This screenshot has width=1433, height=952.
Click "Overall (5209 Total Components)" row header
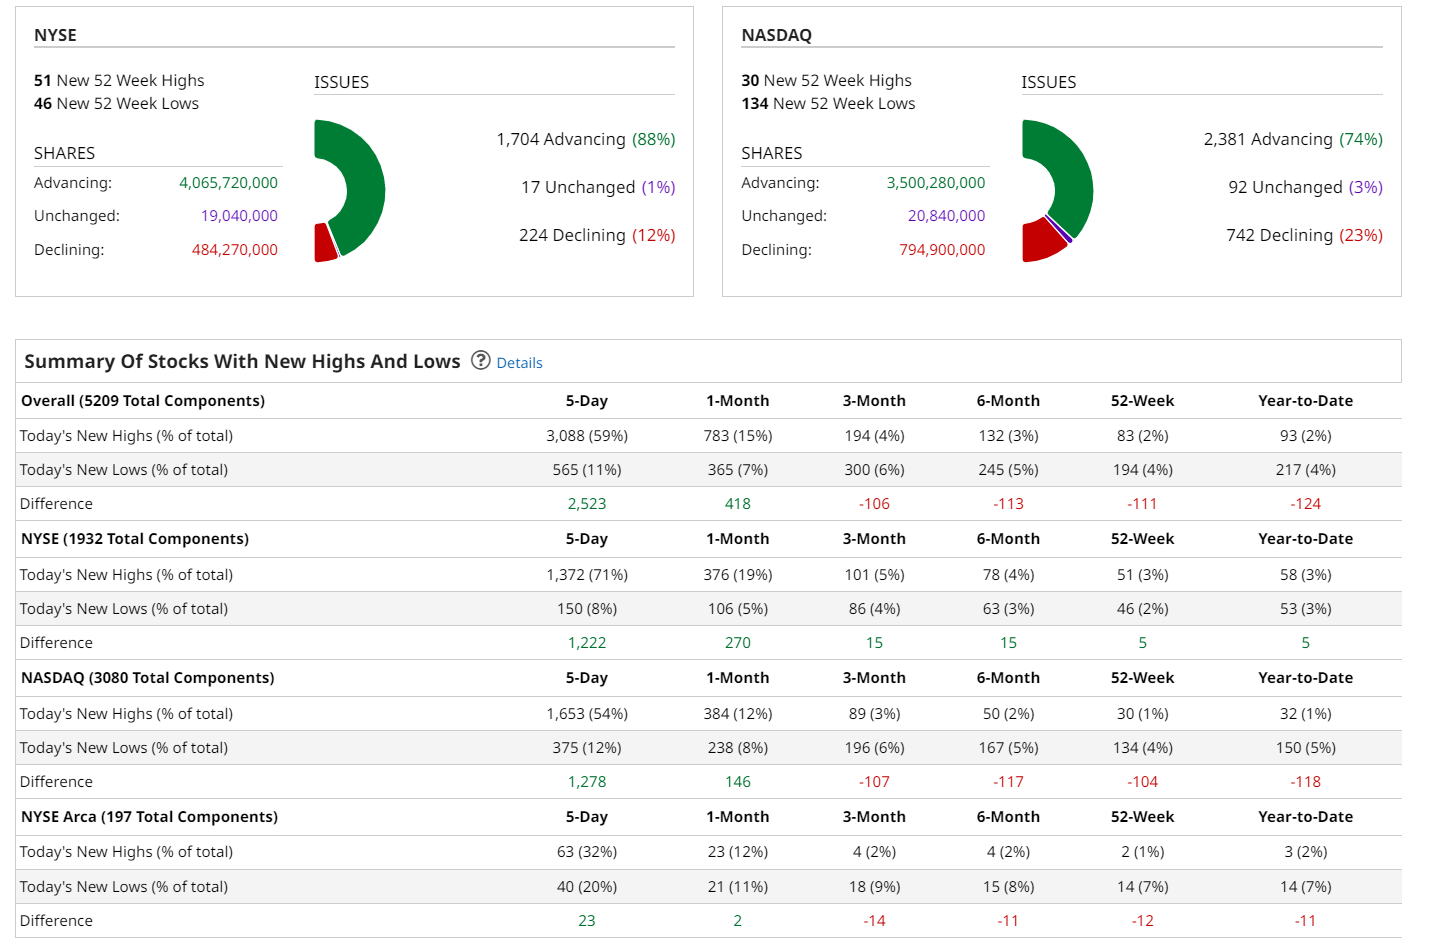click(143, 401)
